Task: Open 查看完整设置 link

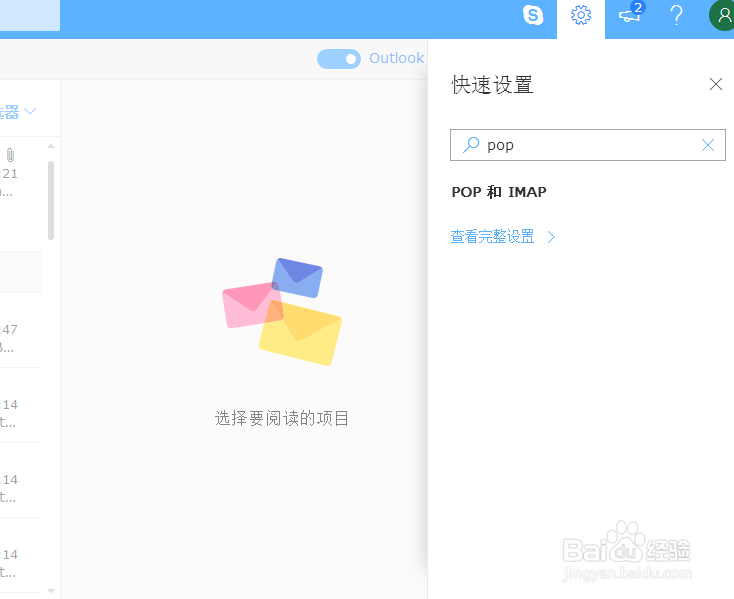Action: (x=492, y=236)
